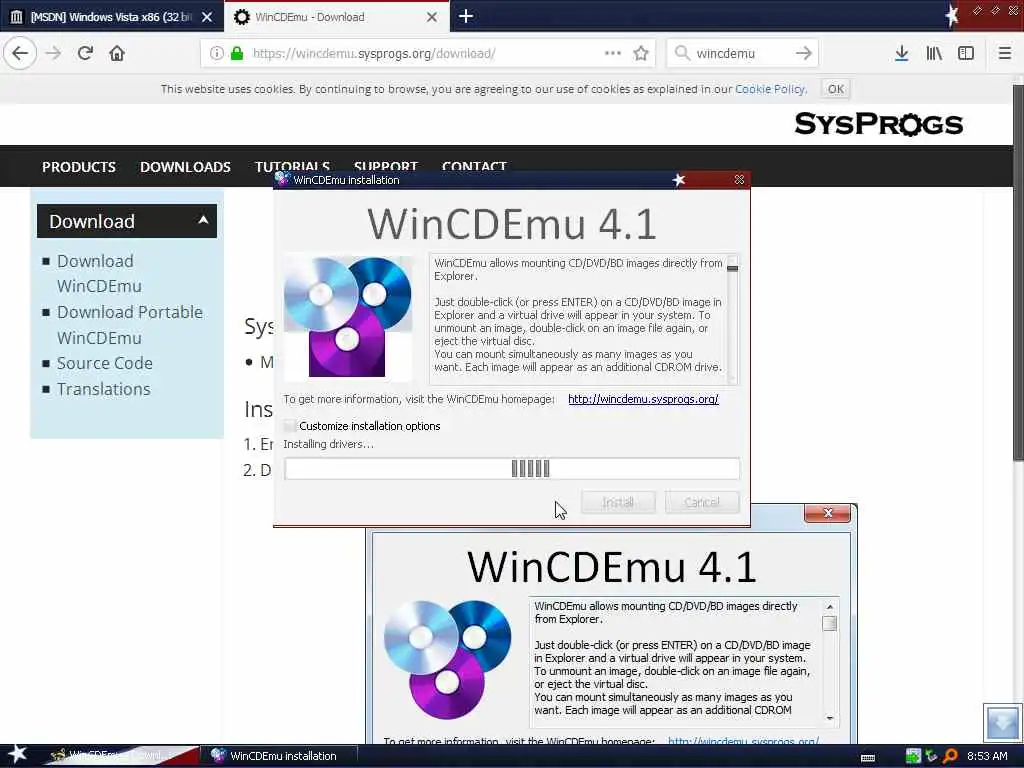Close the WinCDEmu - Download tab
The width and height of the screenshot is (1024, 768).
(432, 17)
